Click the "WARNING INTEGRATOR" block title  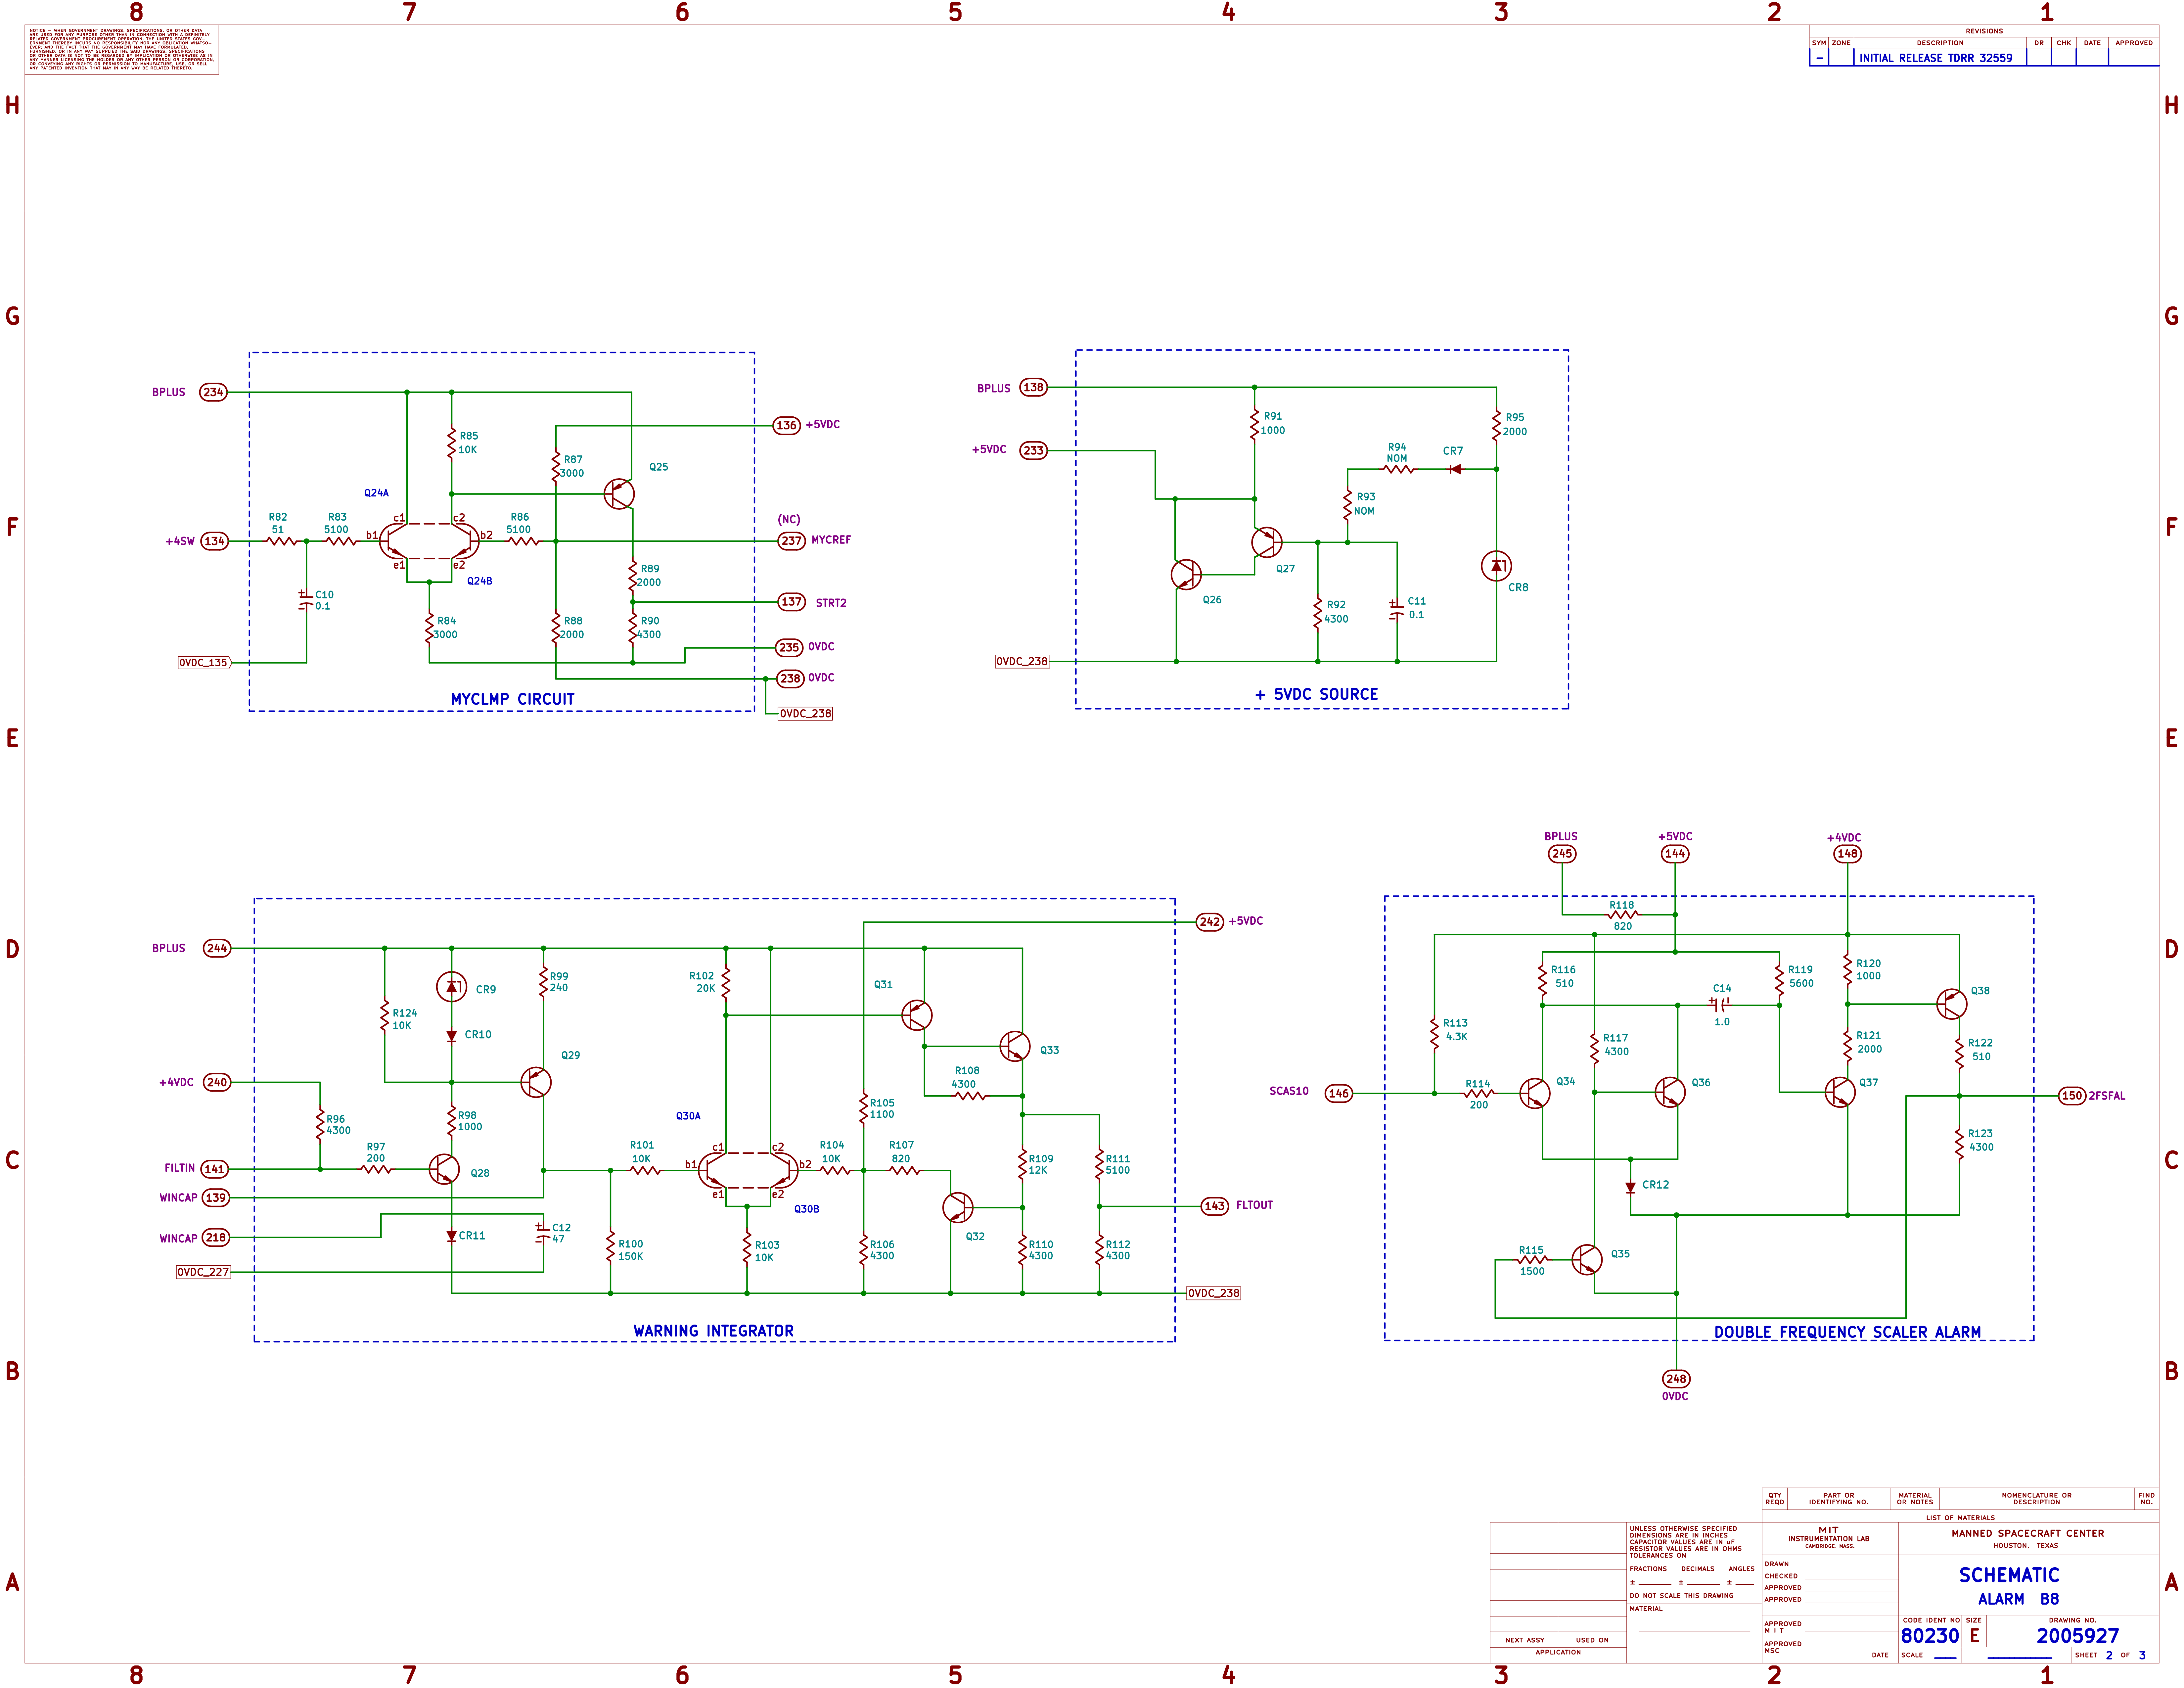click(714, 1331)
